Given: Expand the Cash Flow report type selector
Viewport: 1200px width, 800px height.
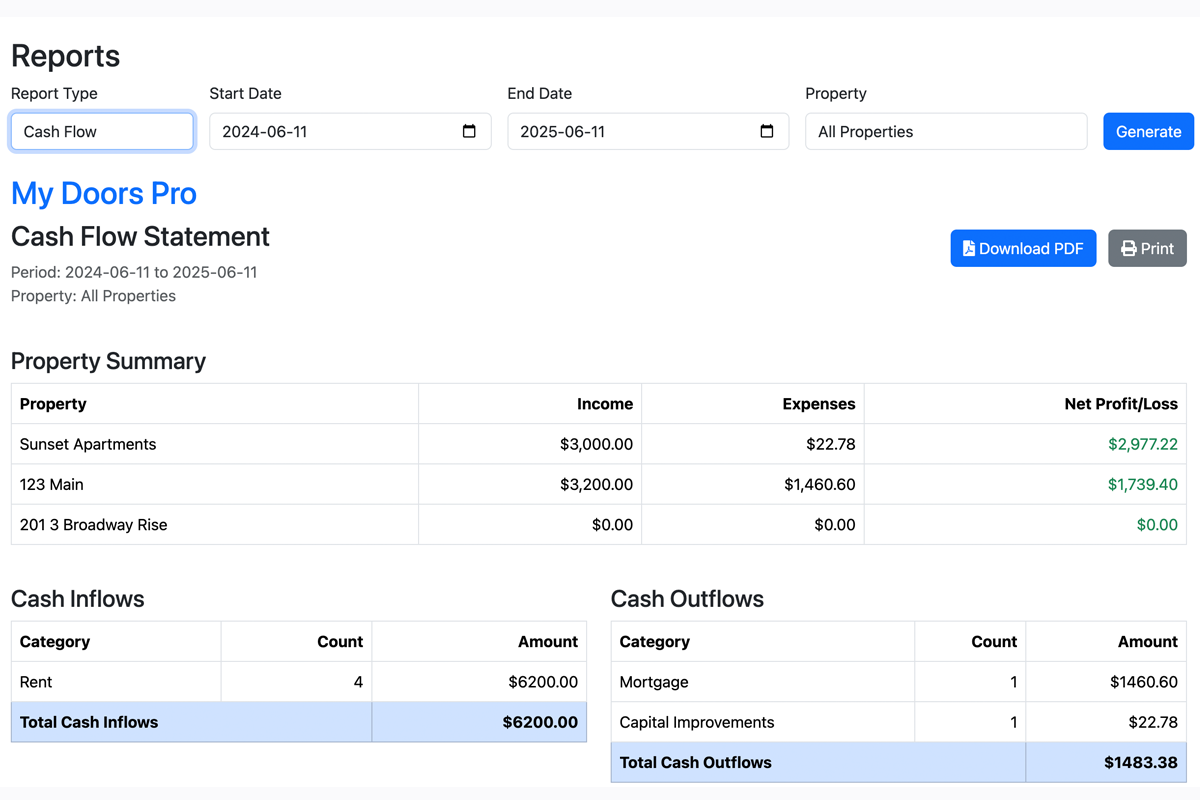Looking at the screenshot, I should click(x=101, y=131).
